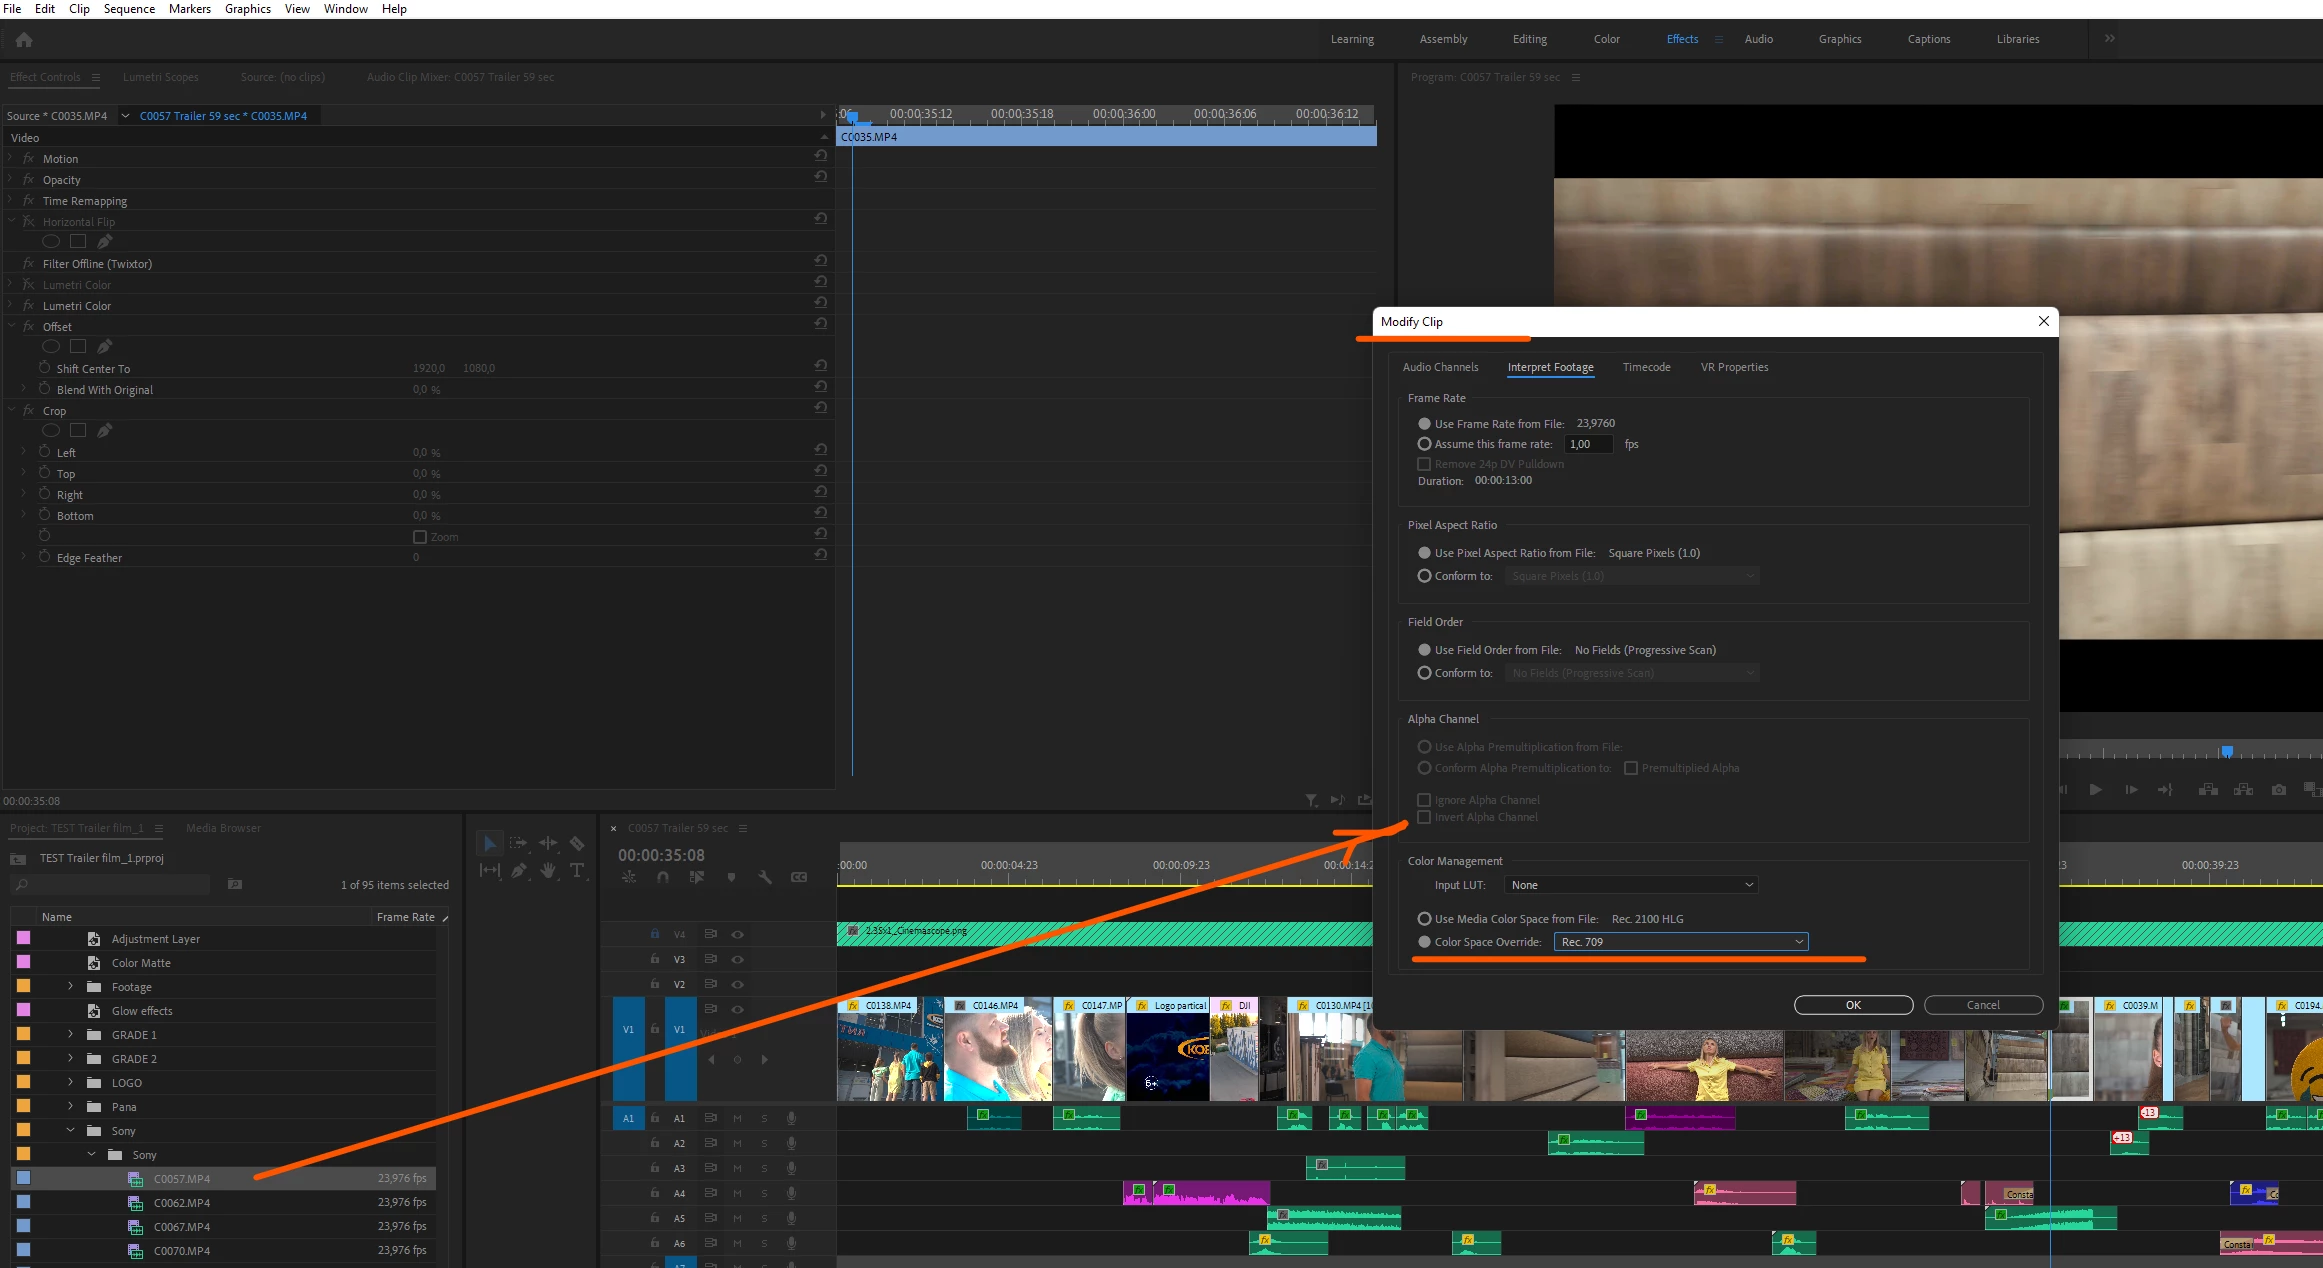This screenshot has width=2323, height=1268.
Task: Choose Assume this frame rate option
Action: click(x=1424, y=444)
